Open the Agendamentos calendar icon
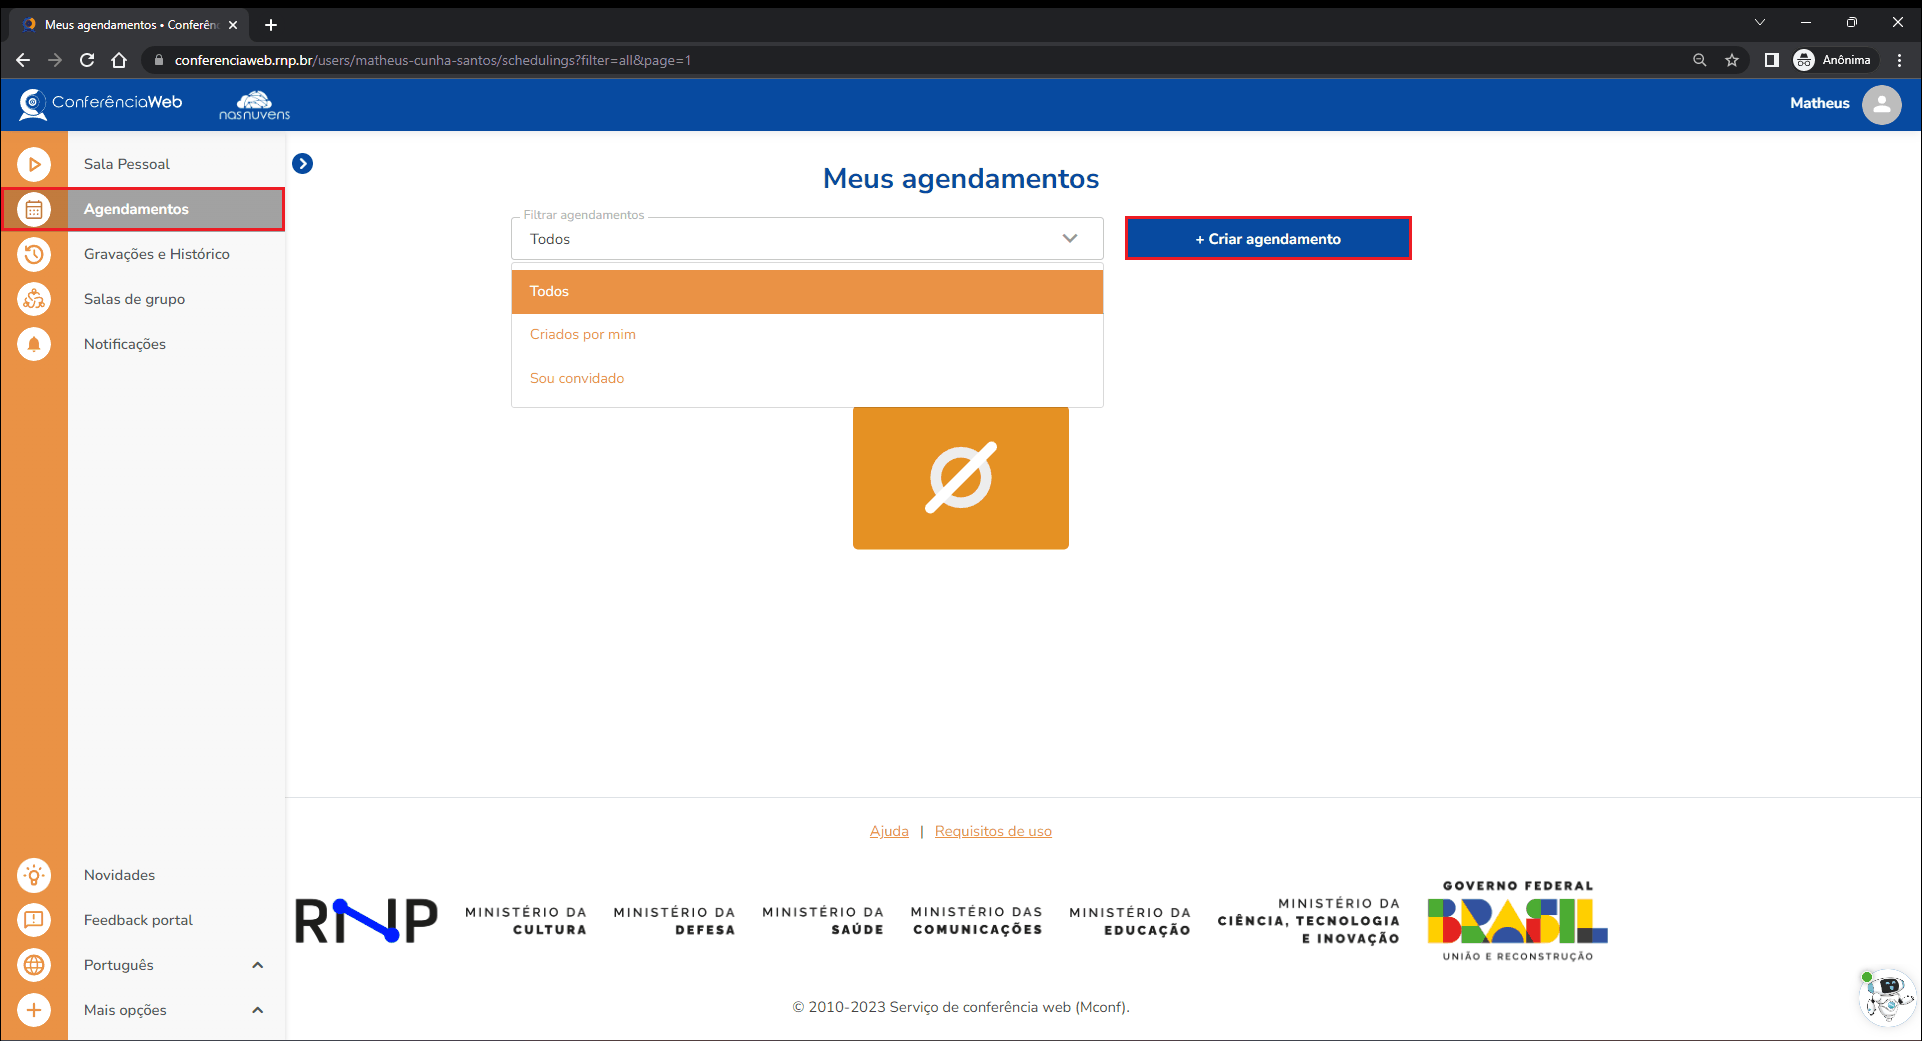Screen dimensions: 1922x1041 click(34, 209)
